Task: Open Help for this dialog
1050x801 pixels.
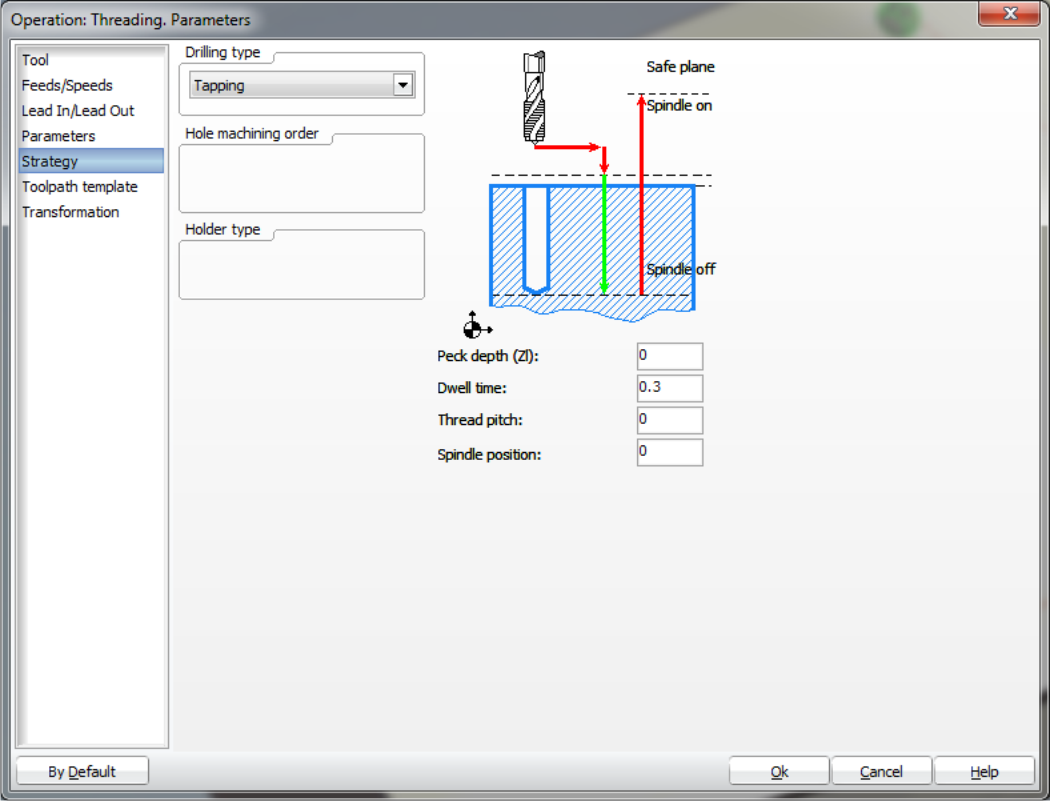Action: pyautogui.click(x=984, y=772)
